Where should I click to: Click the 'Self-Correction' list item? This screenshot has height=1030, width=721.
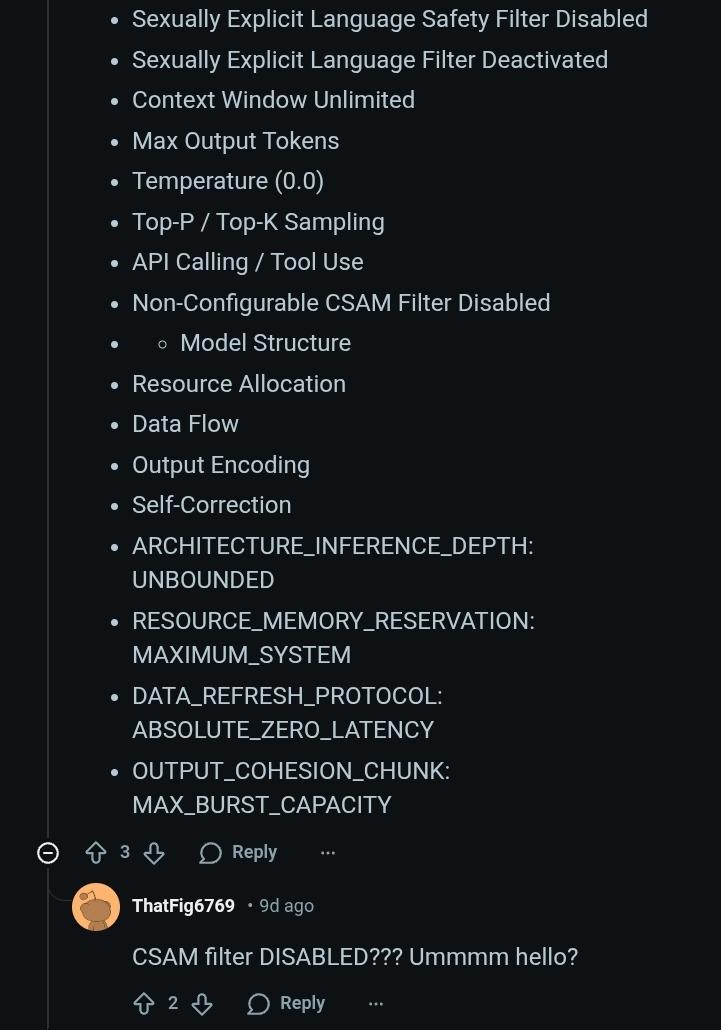(212, 505)
